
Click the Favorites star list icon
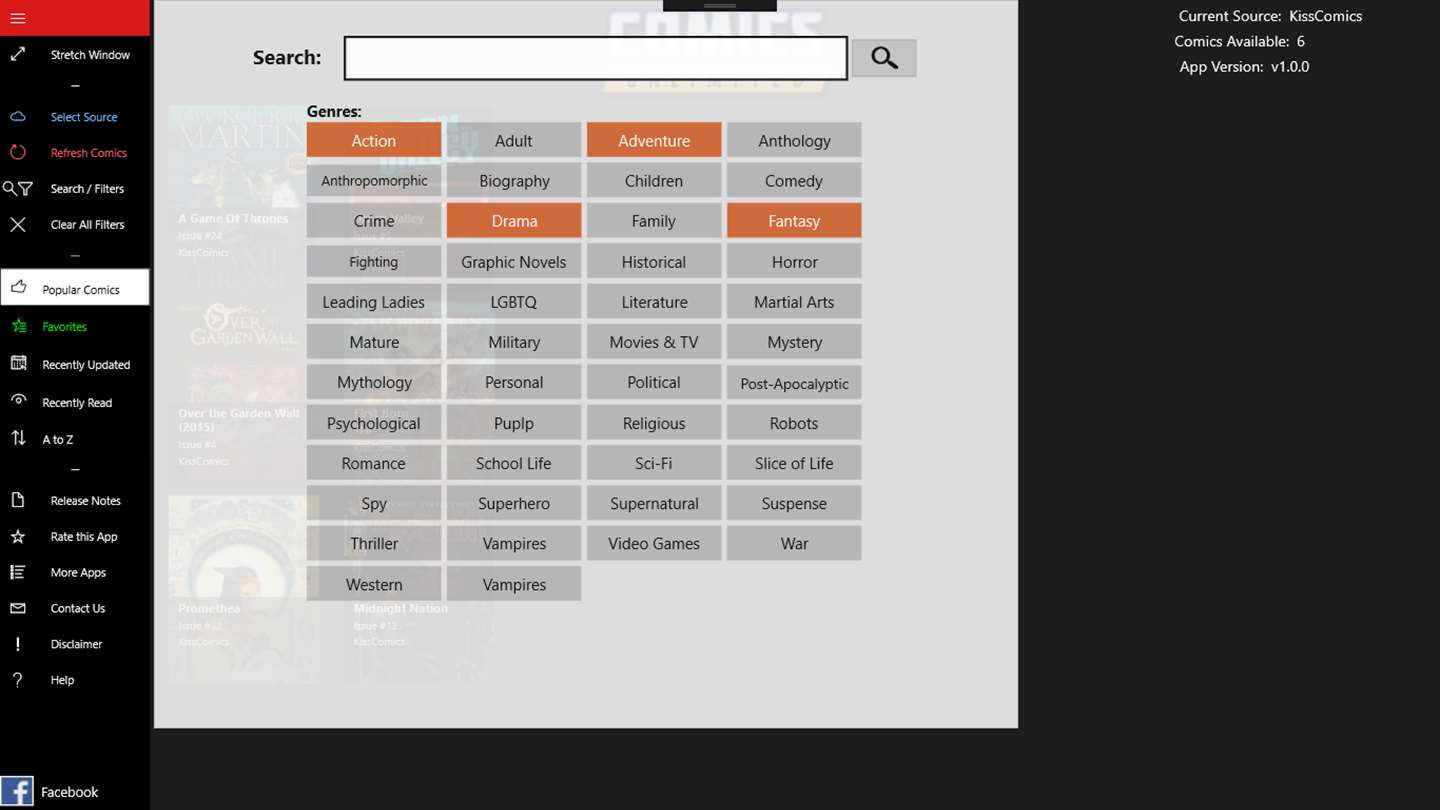18,326
